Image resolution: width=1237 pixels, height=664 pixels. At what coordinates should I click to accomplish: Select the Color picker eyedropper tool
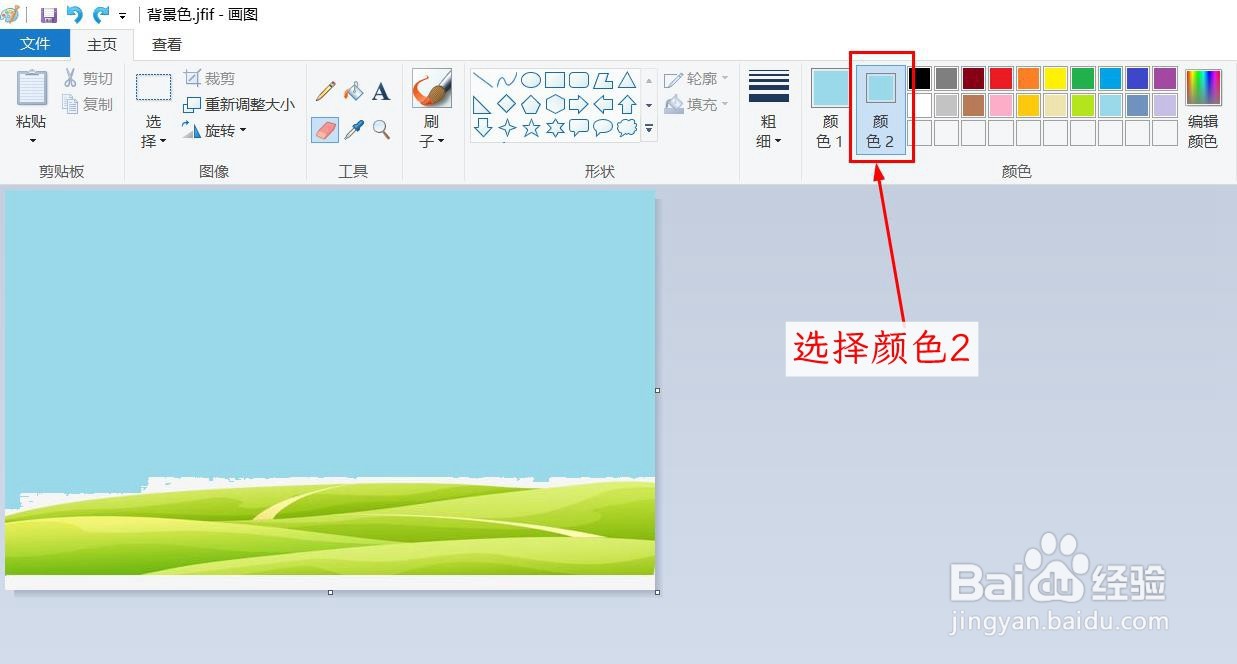[x=353, y=130]
